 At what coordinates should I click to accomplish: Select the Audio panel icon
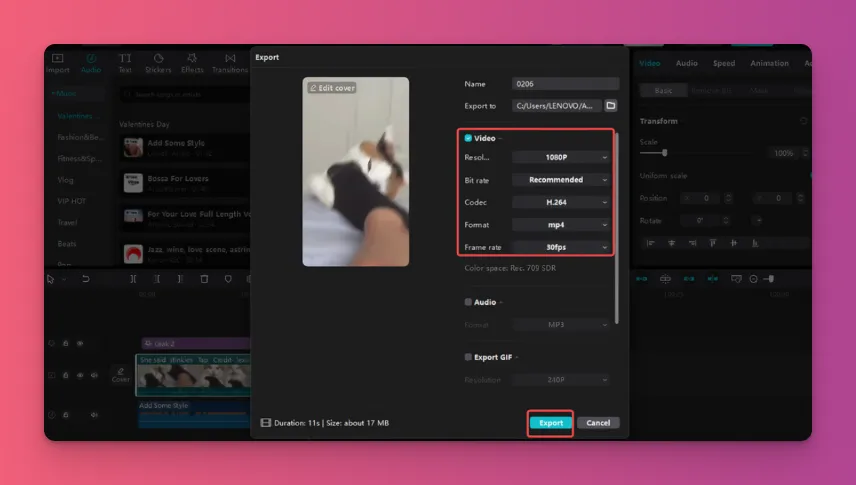(x=91, y=63)
